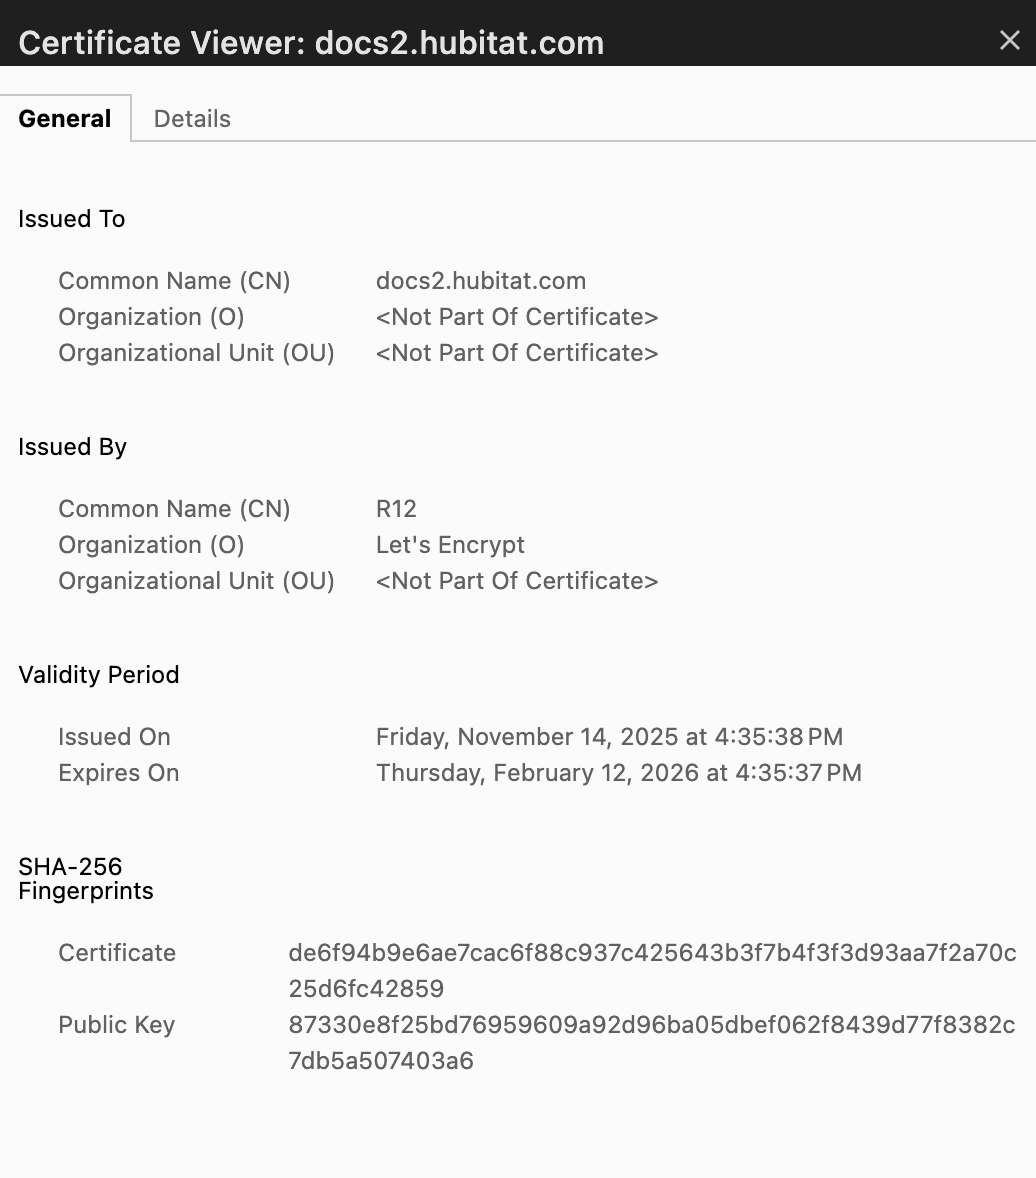This screenshot has width=1036, height=1178.
Task: Click the Let's Encrypt organization value
Action: (x=450, y=545)
